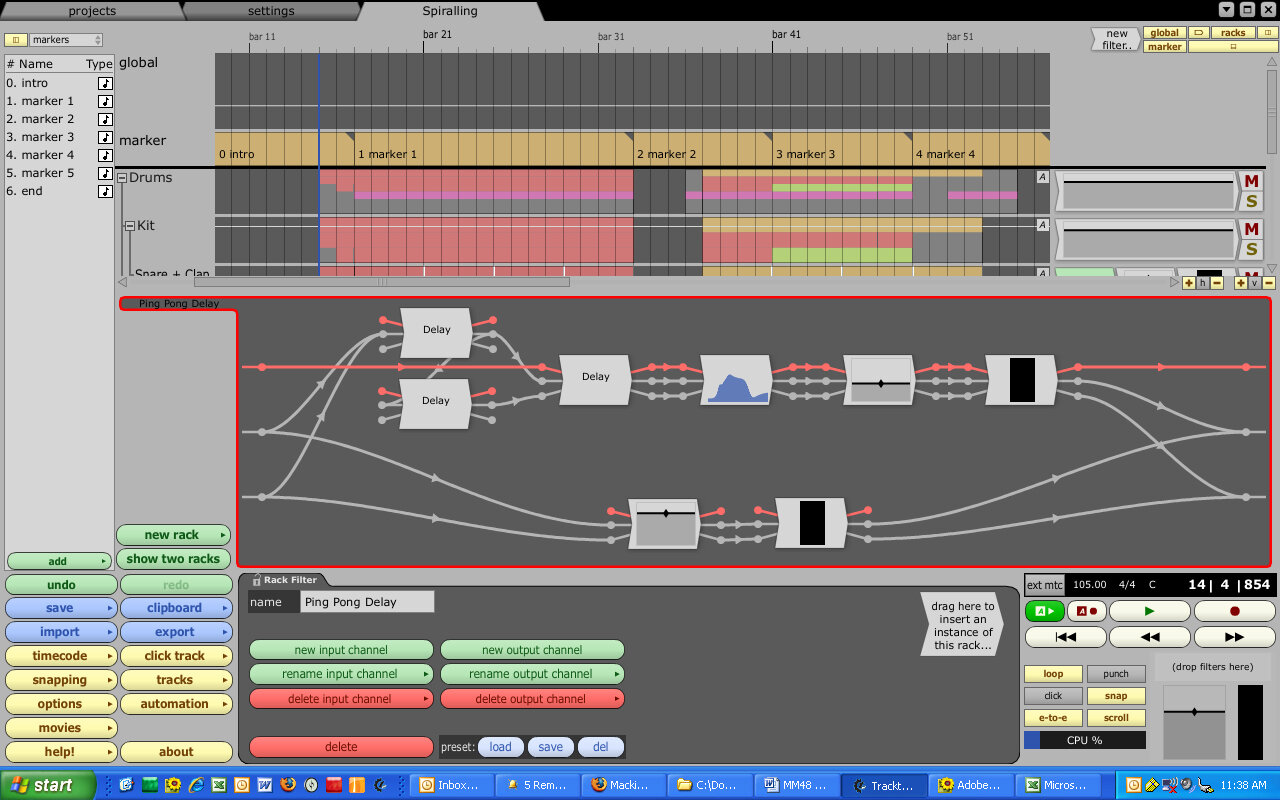This screenshot has height=800, width=1280.
Task: Toggle the green automation read button
Action: coord(1044,611)
